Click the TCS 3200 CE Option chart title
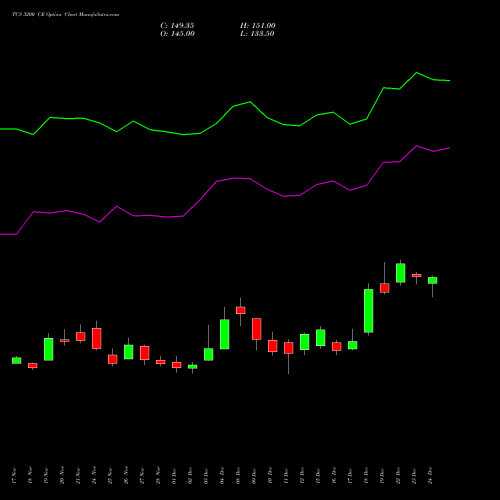 tap(65, 15)
